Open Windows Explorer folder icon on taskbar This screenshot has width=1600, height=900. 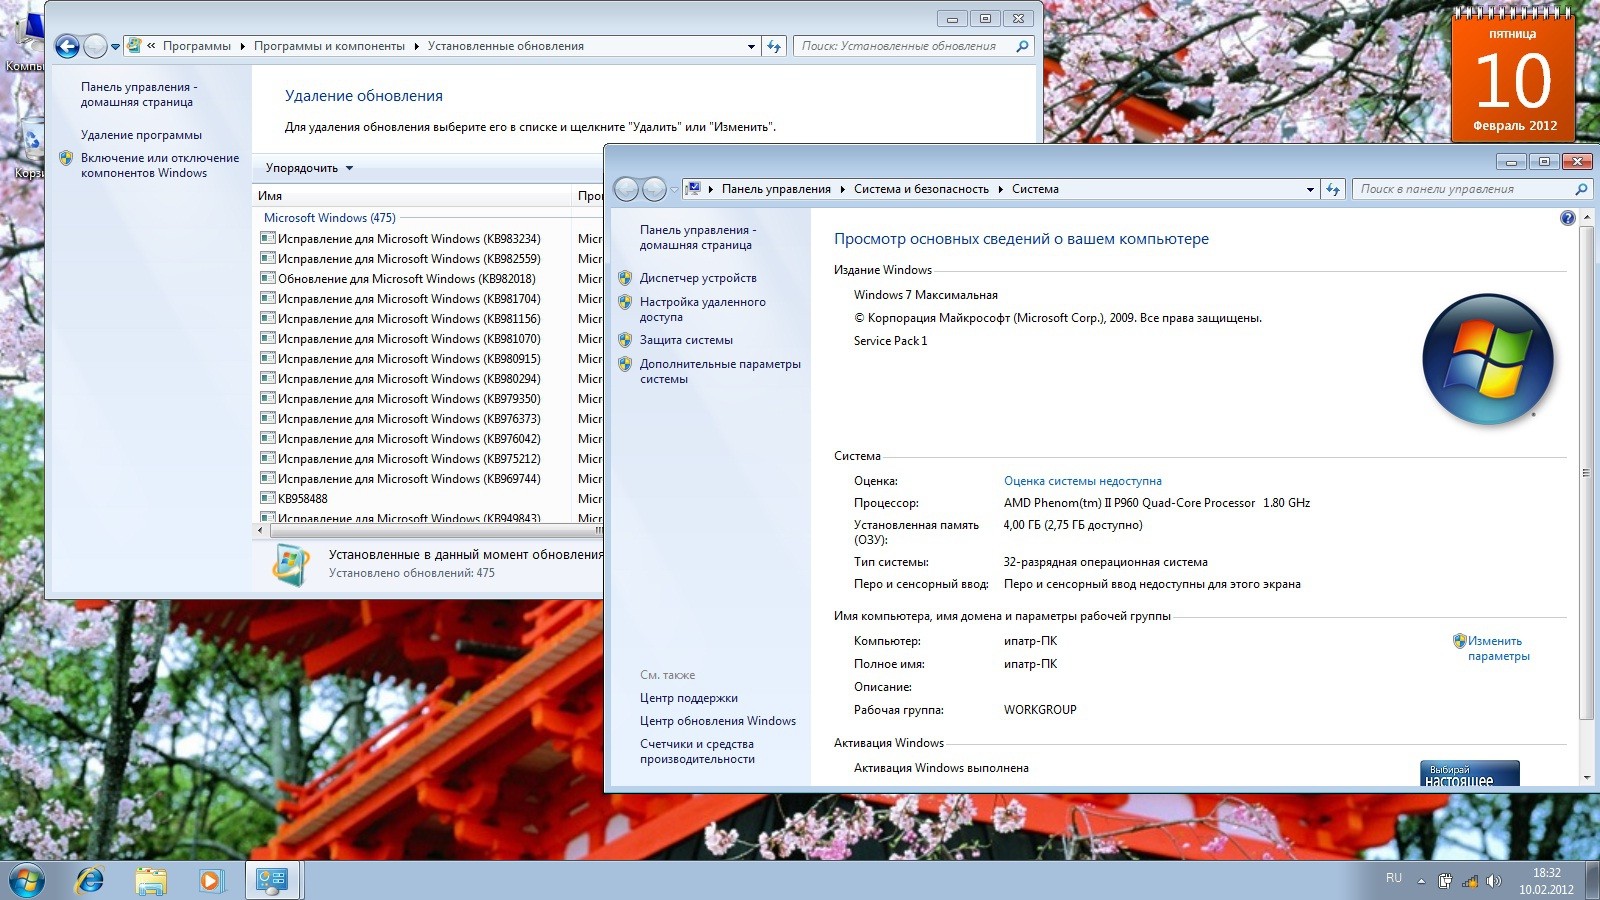151,881
